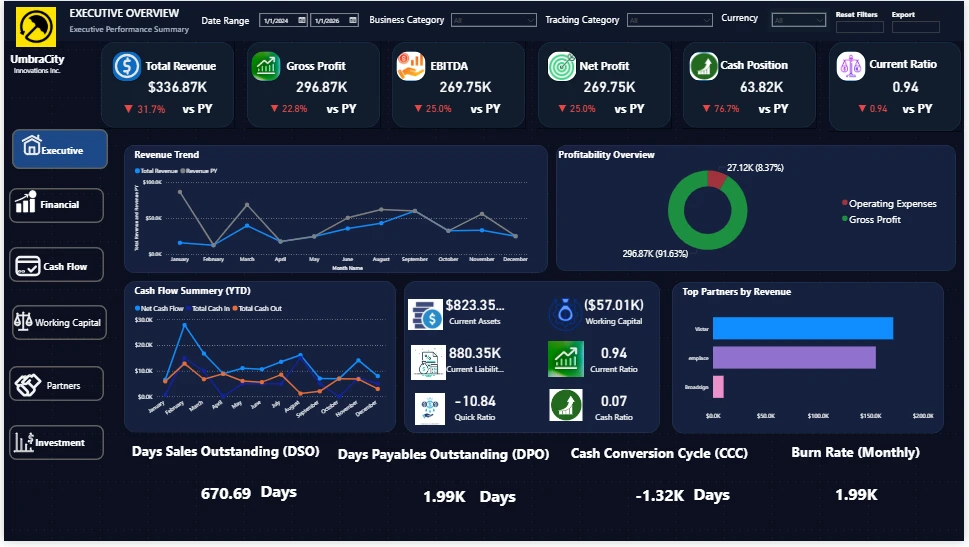Click the Current Assets coins icon

pyautogui.click(x=425, y=314)
